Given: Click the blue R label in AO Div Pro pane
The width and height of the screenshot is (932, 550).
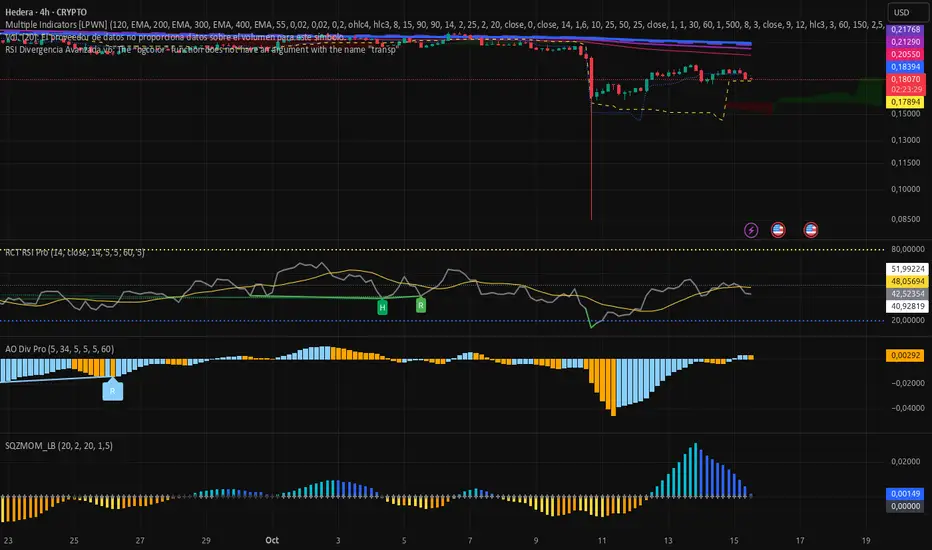Looking at the screenshot, I should point(113,392).
